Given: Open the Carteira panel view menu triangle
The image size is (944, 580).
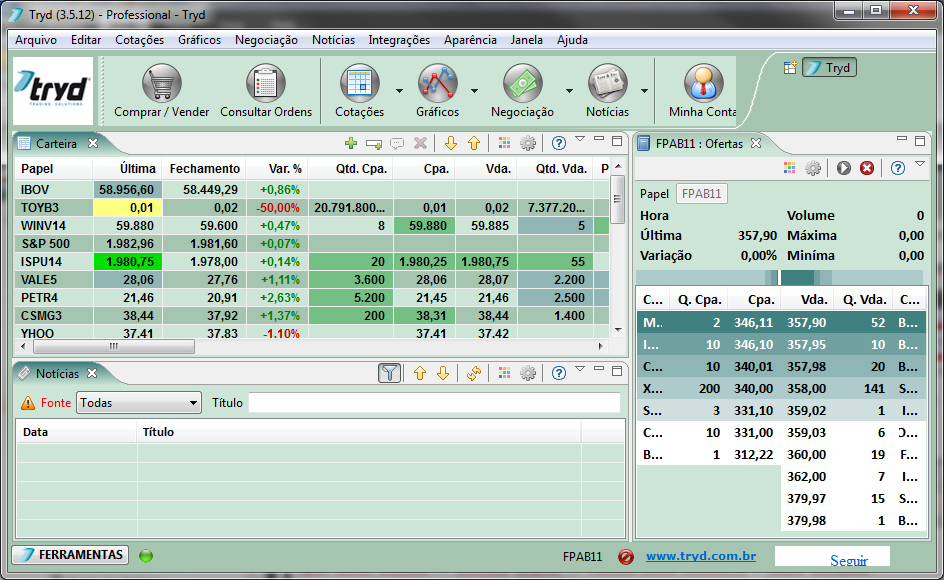Looking at the screenshot, I should 580,139.
